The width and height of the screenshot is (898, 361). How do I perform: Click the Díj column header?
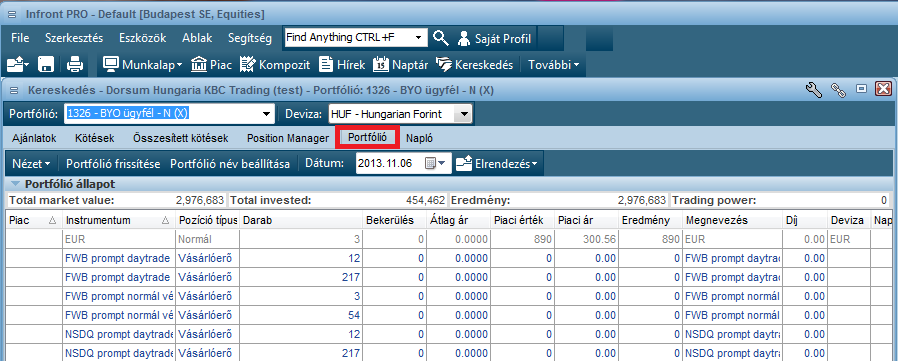(805, 220)
